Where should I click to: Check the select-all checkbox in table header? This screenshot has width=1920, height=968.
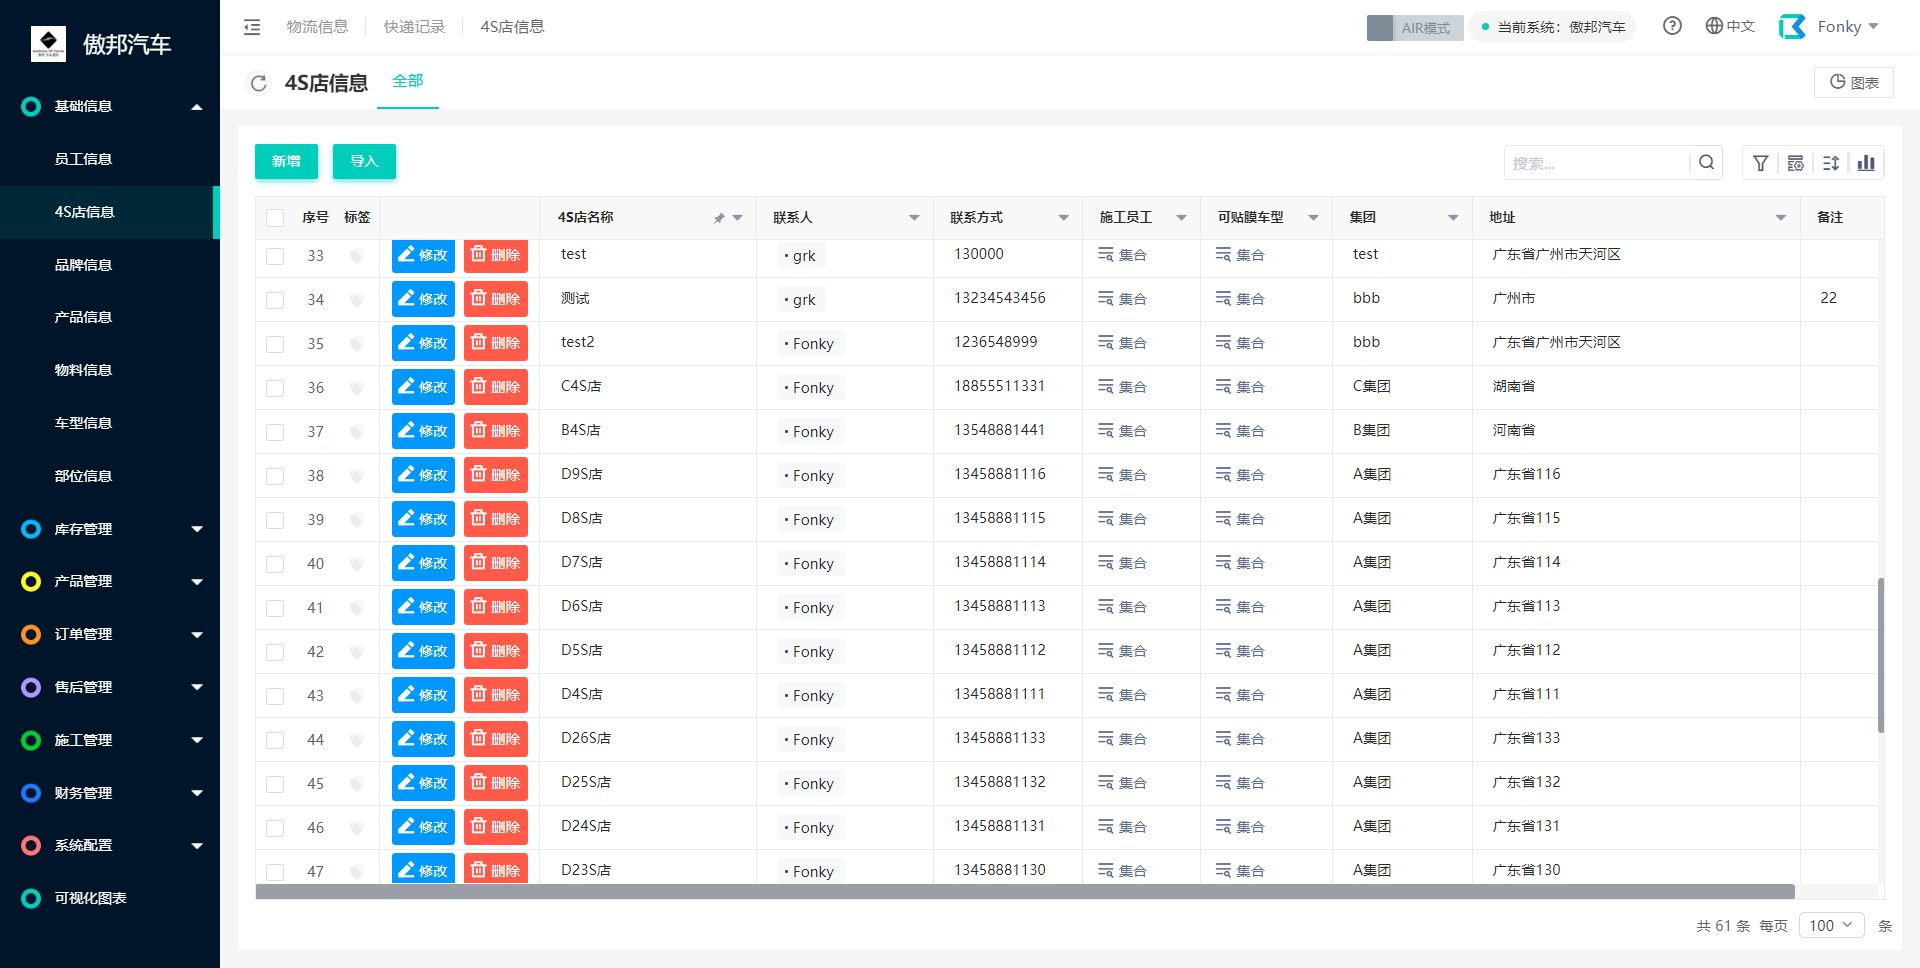[x=275, y=218]
